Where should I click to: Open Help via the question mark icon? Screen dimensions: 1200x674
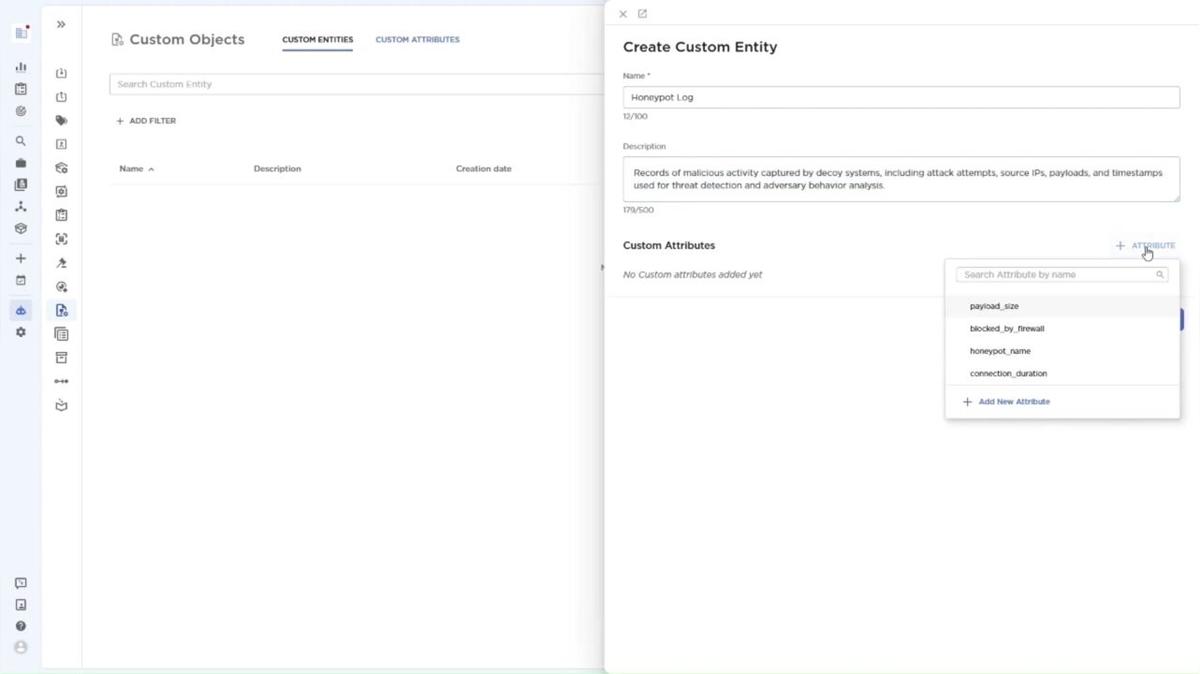point(20,625)
